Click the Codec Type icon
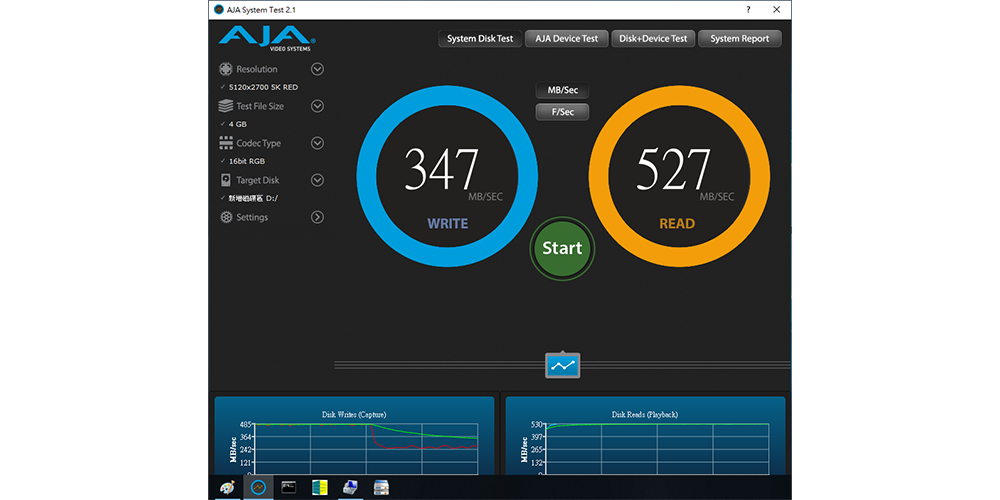The height and width of the screenshot is (500, 1000). point(225,143)
